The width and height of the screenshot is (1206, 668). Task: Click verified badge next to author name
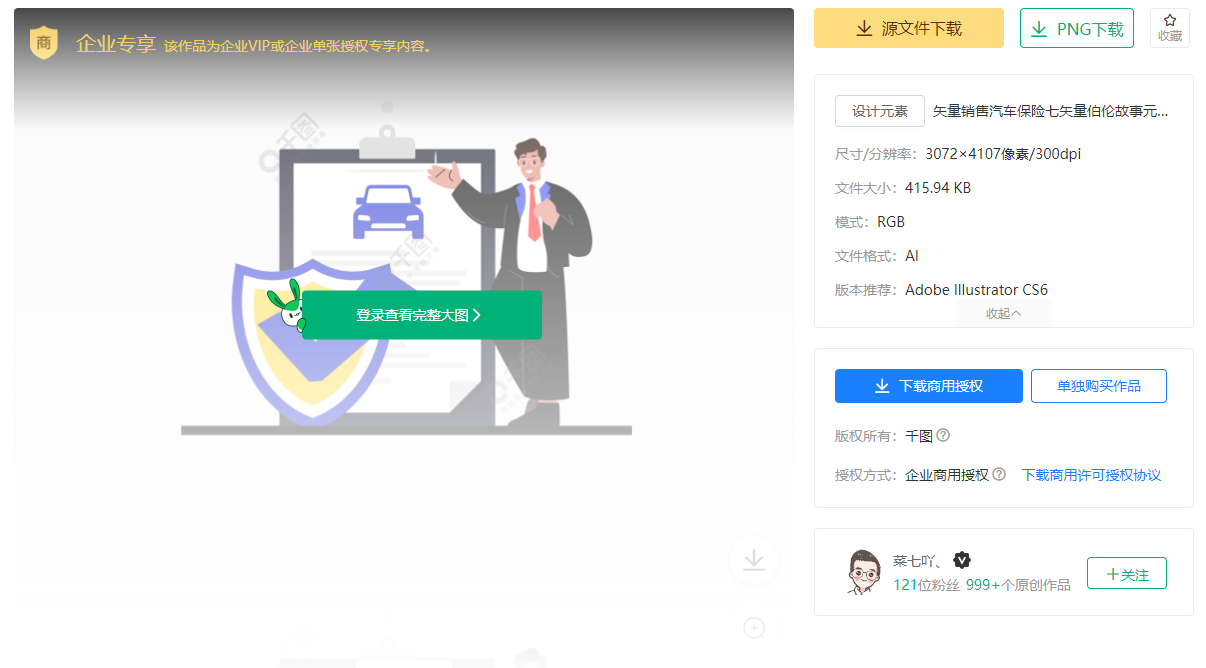point(962,560)
